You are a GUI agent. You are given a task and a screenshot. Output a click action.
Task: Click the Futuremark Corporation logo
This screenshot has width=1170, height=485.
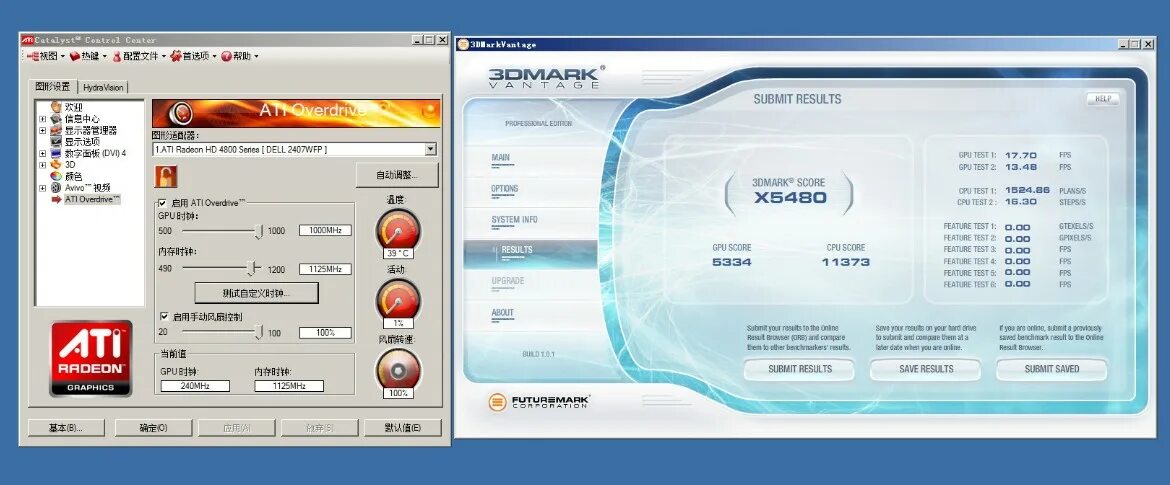(x=539, y=401)
